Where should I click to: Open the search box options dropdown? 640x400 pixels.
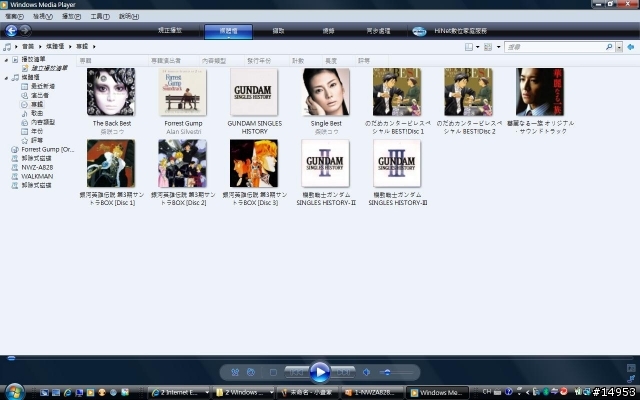tap(619, 47)
